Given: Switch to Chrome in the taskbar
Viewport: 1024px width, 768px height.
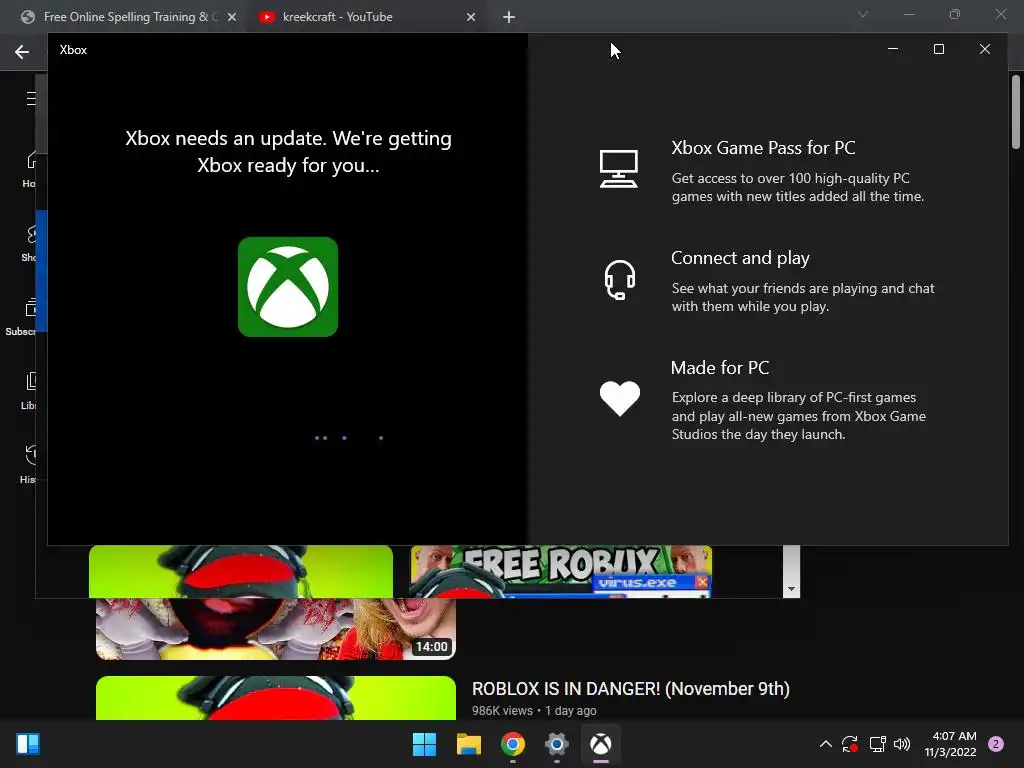Looking at the screenshot, I should coord(513,744).
